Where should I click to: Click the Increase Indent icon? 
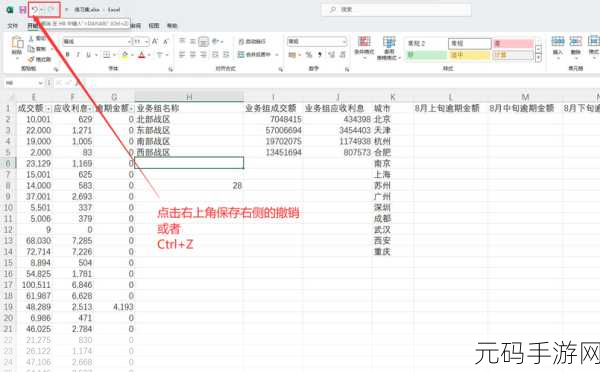coord(226,55)
